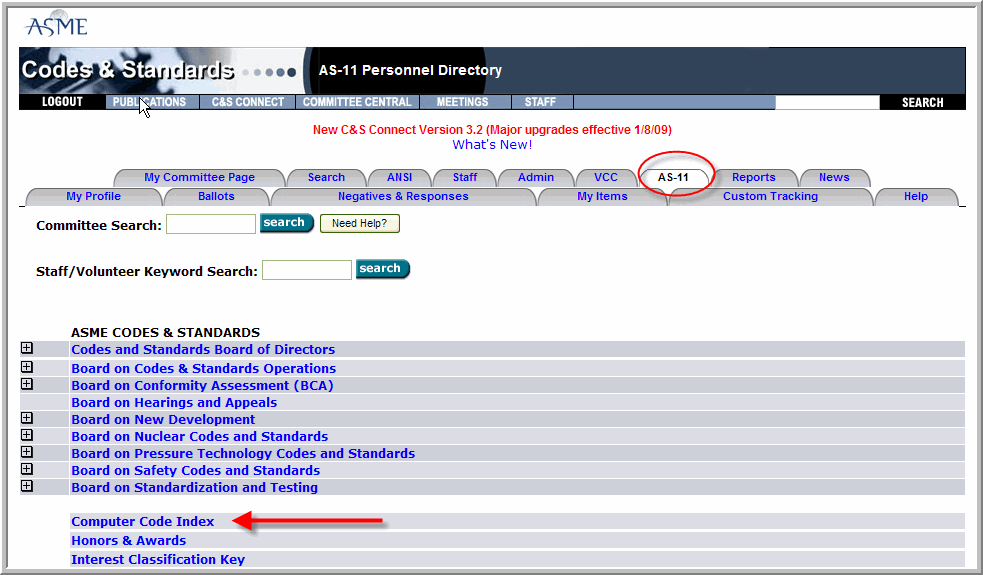
Task: Switch to the My Committee Page tab
Action: tap(199, 177)
